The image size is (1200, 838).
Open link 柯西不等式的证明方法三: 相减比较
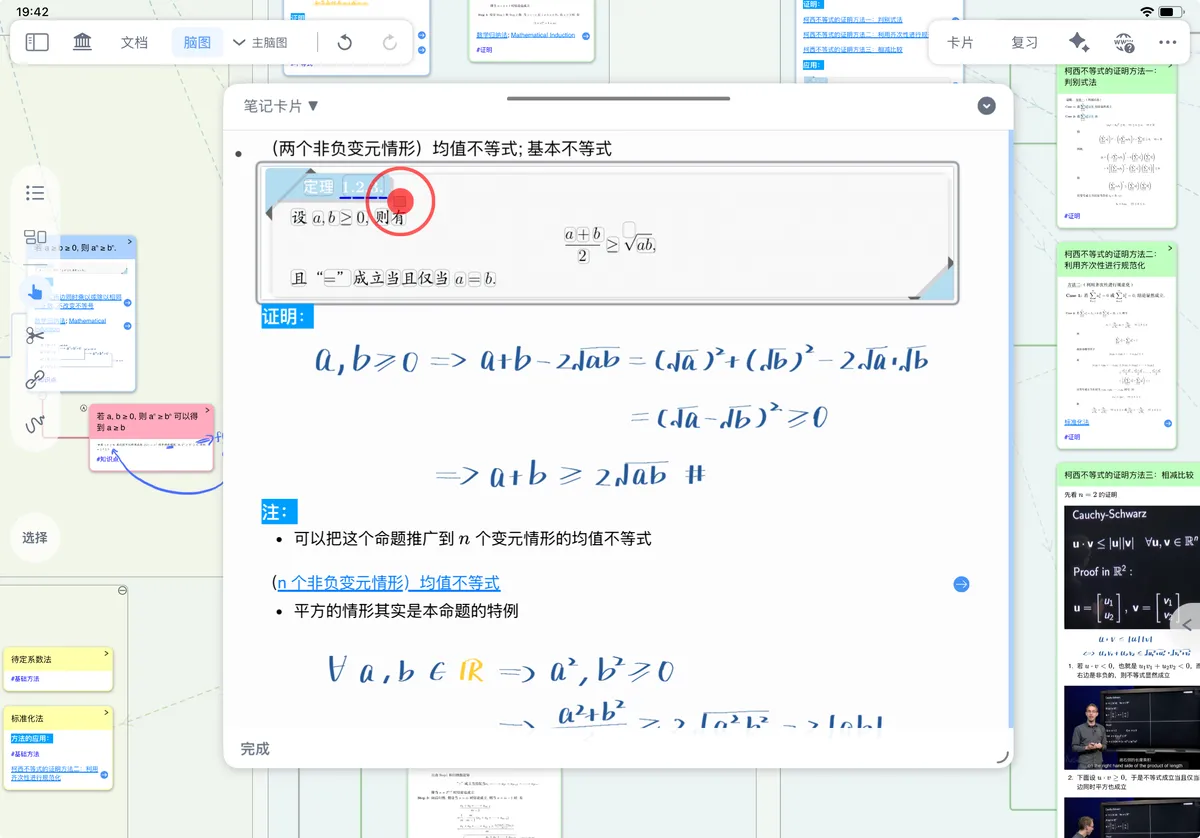pyautogui.click(x=853, y=49)
